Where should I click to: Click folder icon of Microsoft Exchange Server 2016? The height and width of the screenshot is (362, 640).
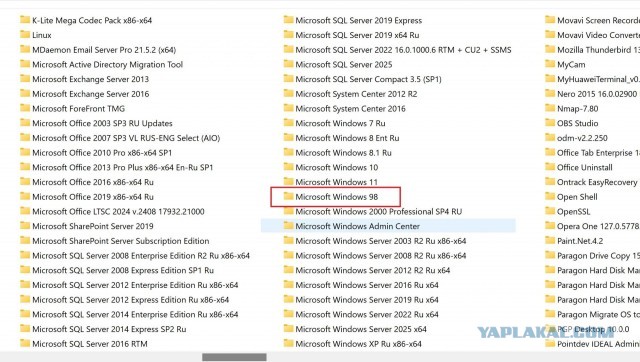pos(25,93)
